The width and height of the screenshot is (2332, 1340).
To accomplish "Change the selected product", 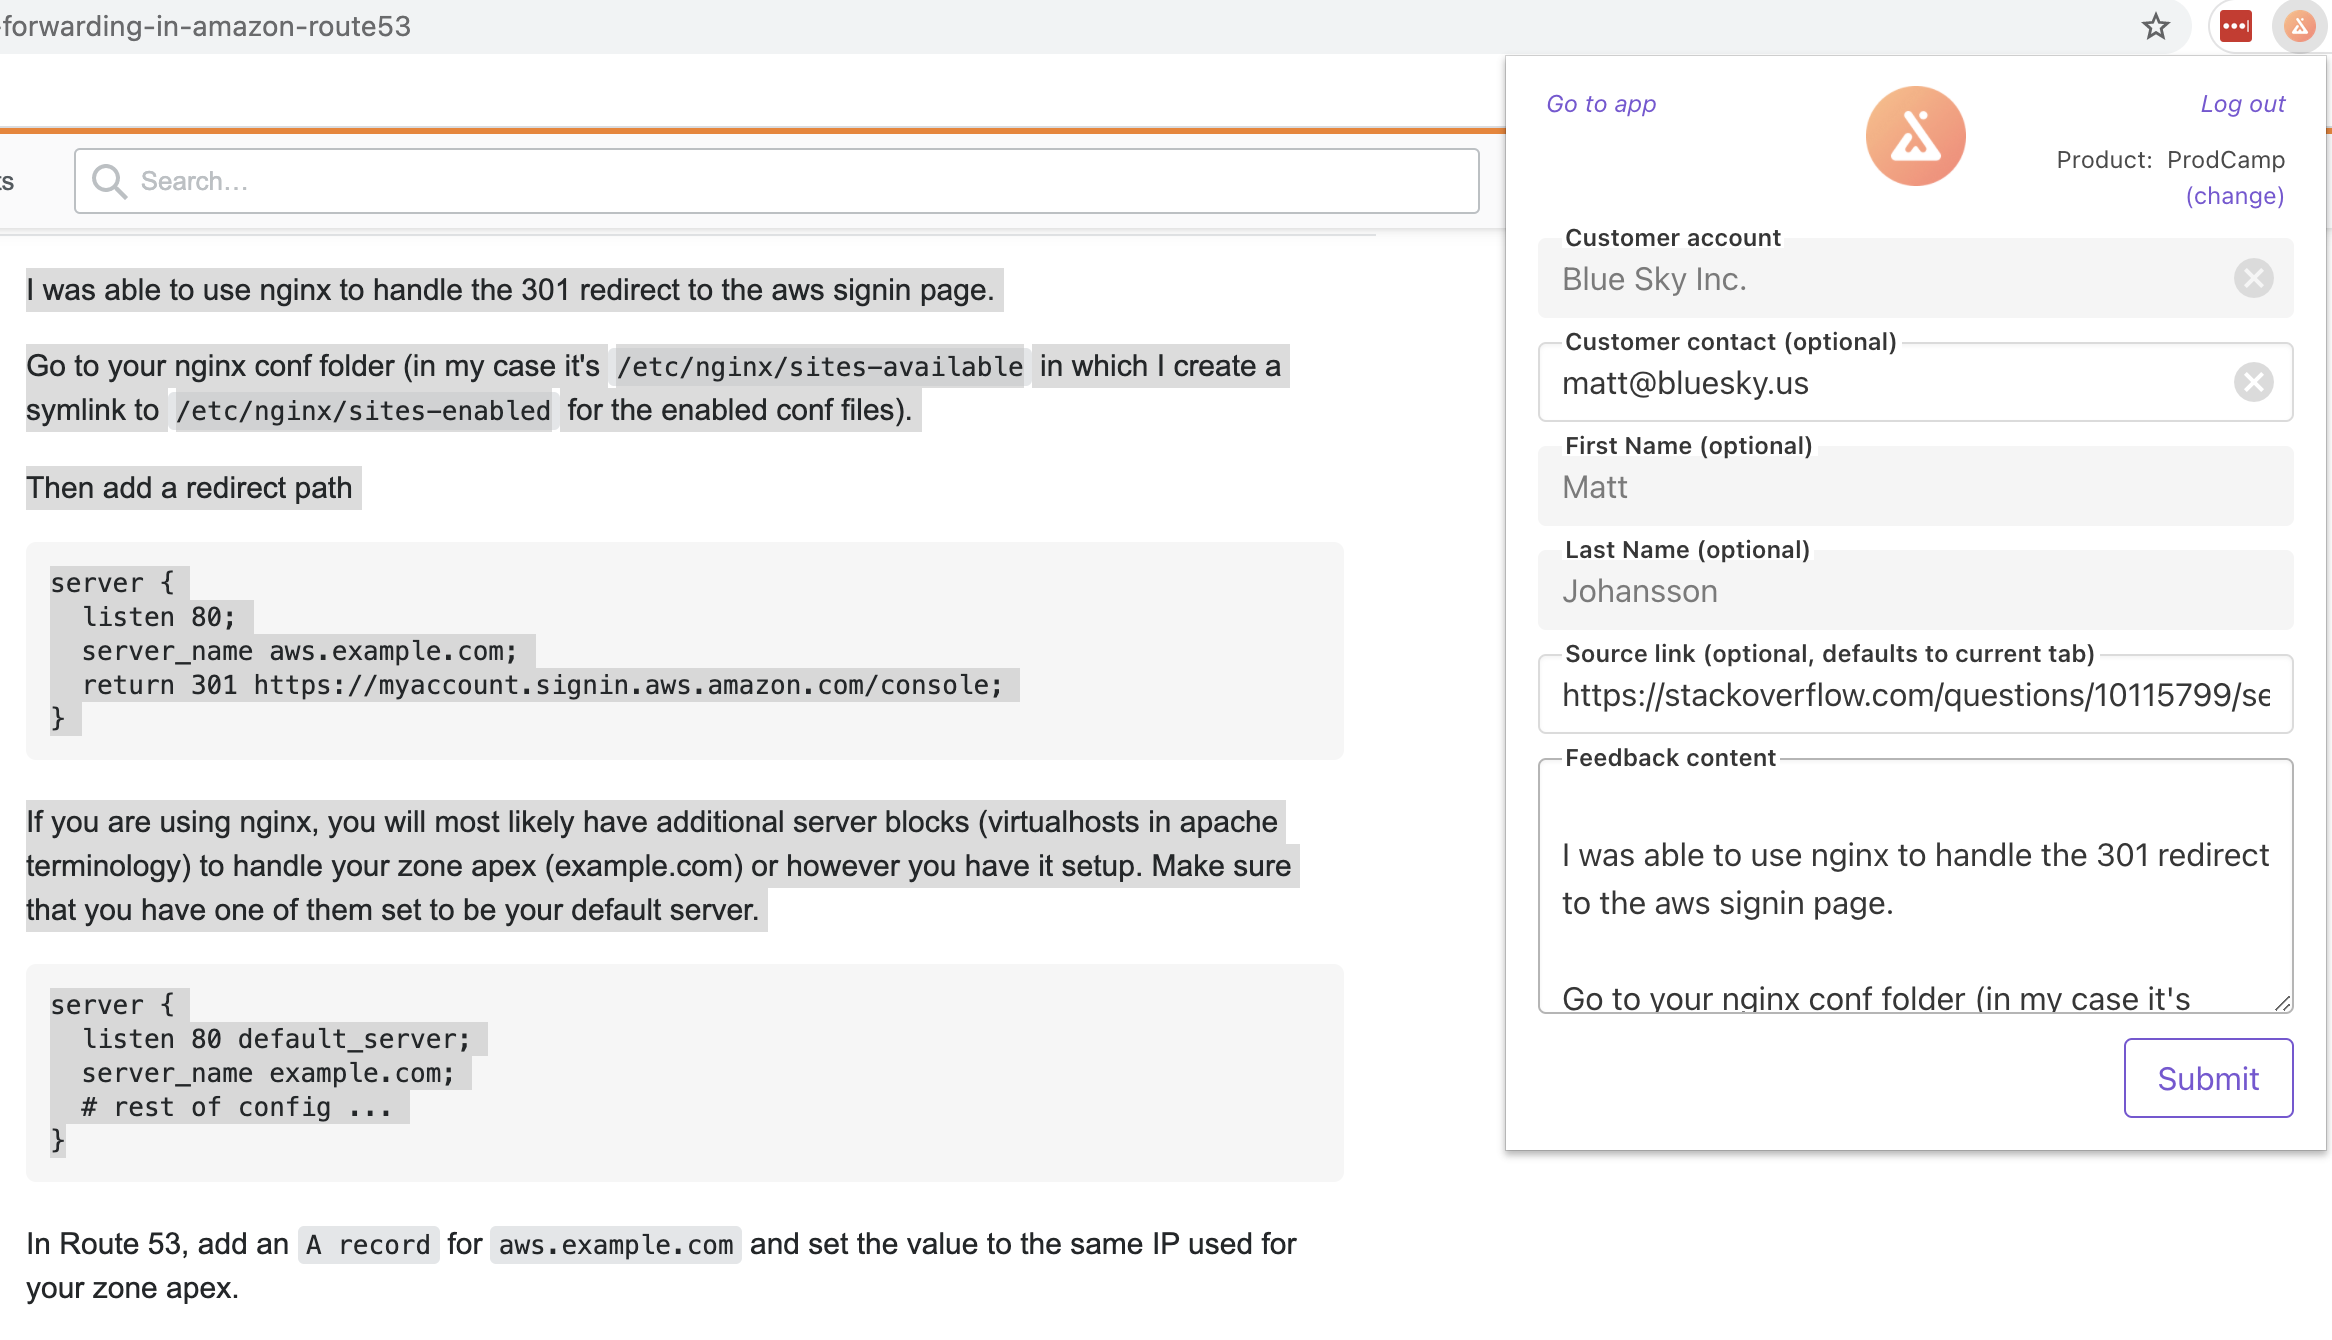I will [x=2235, y=196].
